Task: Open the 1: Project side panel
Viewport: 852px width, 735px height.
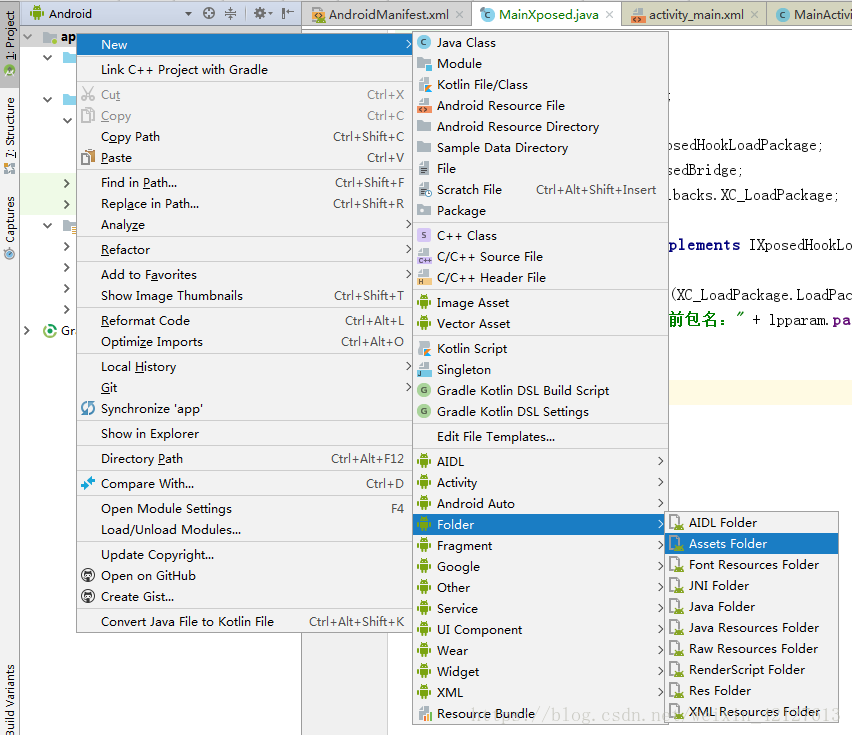Action: (x=10, y=45)
